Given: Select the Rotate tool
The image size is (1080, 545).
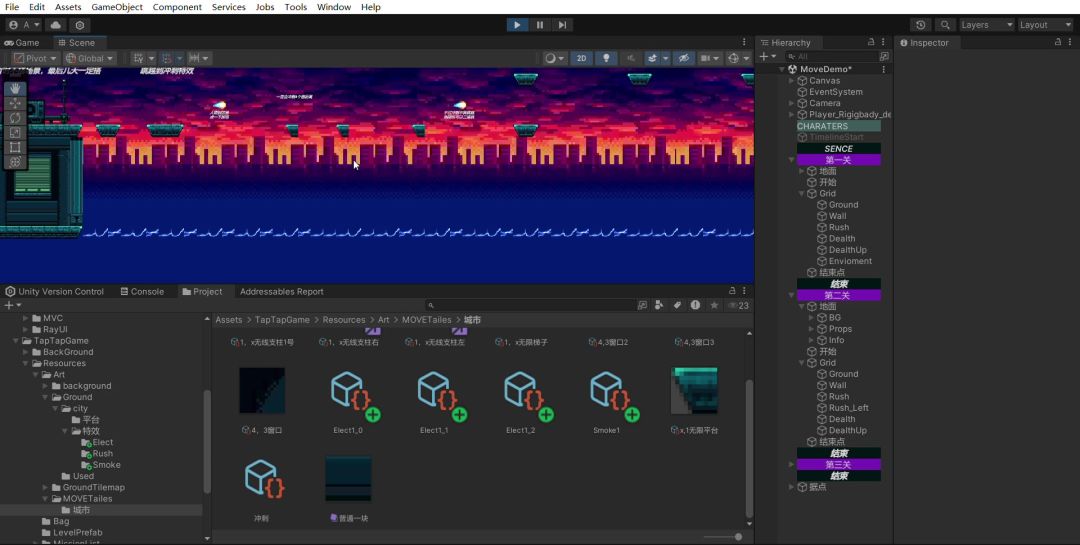Looking at the screenshot, I should click(15, 118).
